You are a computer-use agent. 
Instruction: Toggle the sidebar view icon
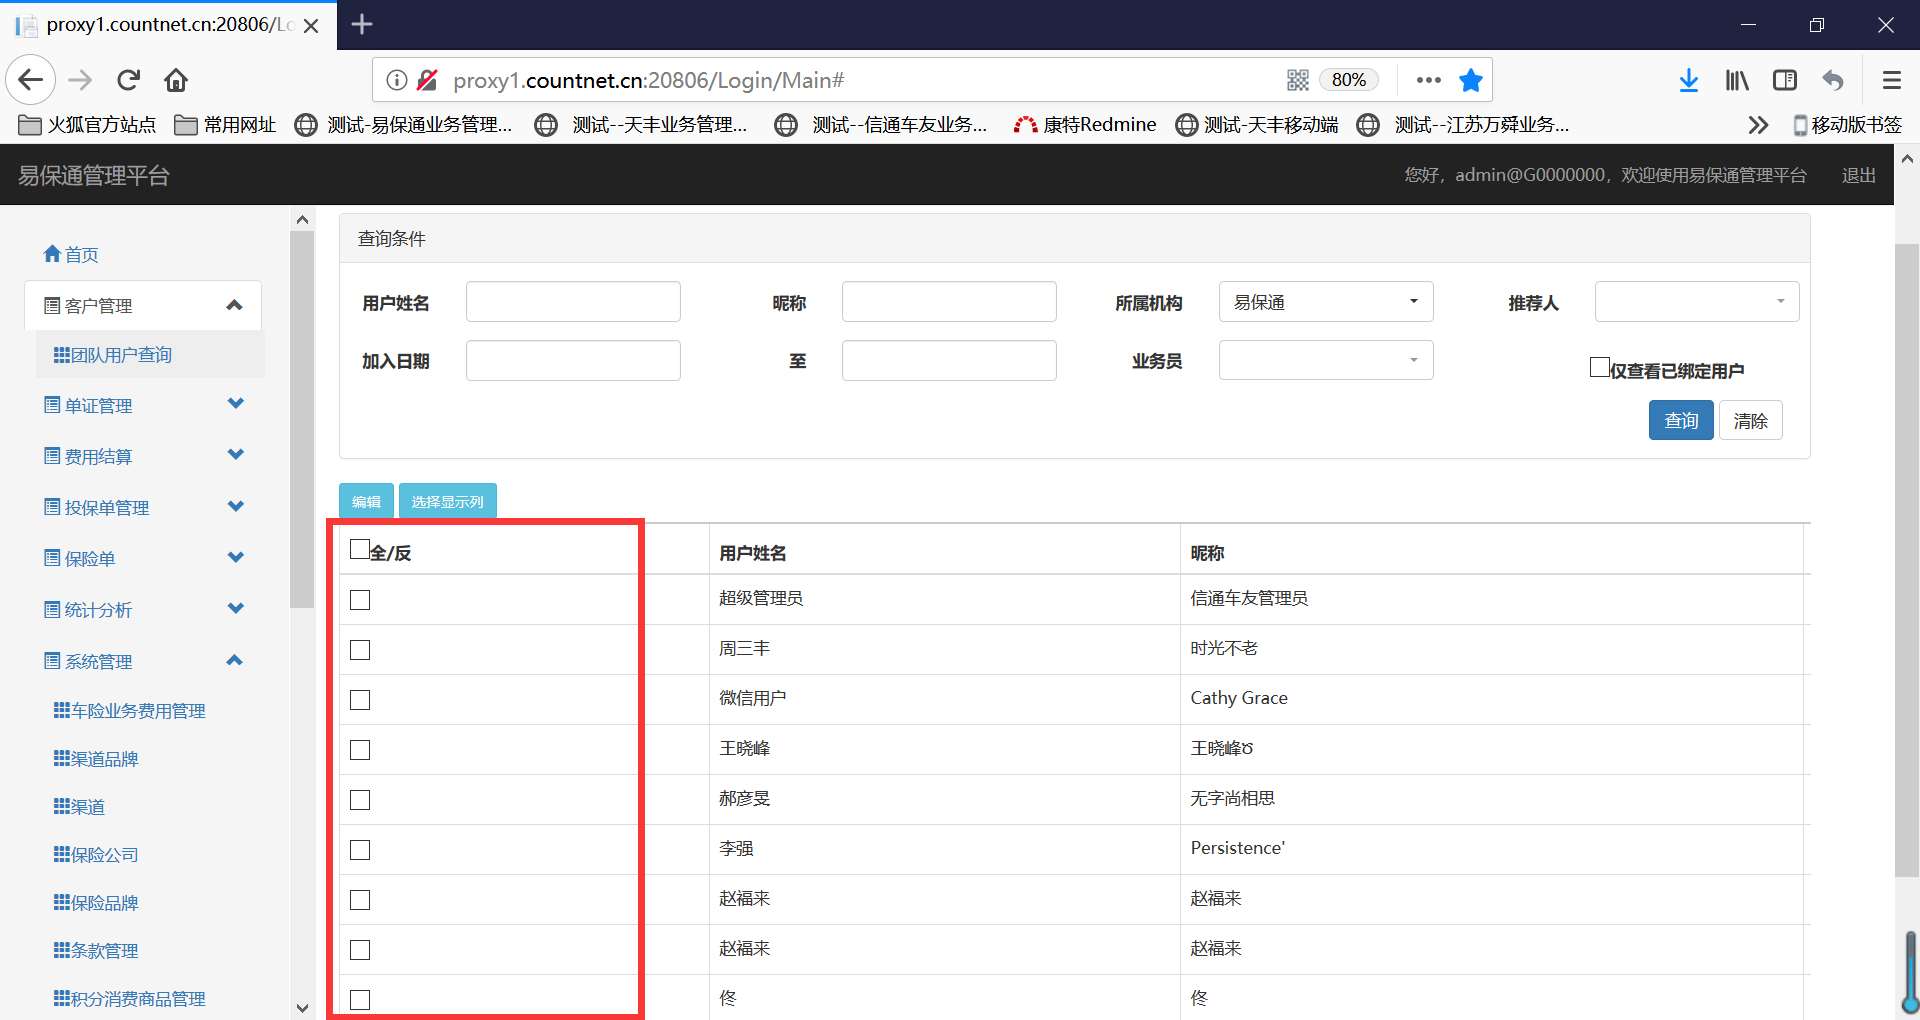click(x=1784, y=80)
